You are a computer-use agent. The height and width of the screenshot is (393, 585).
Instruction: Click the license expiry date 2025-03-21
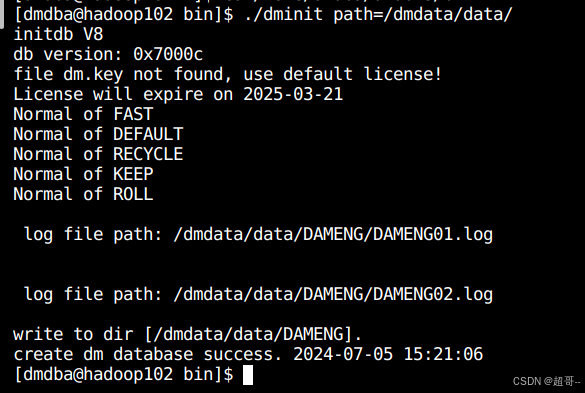point(293,94)
